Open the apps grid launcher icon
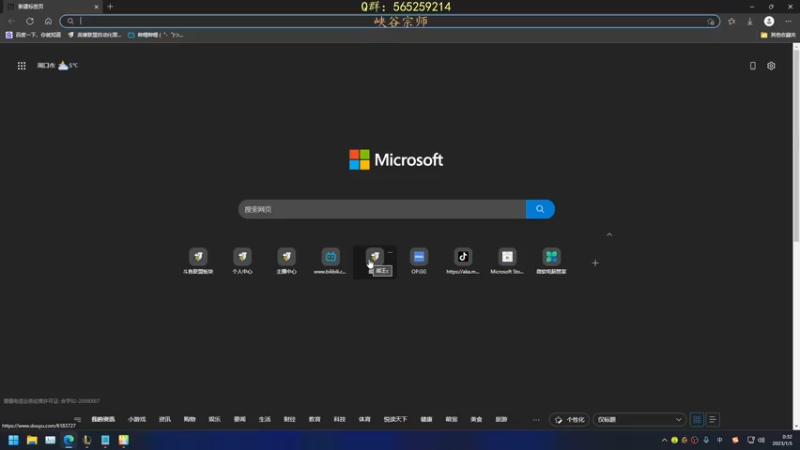 21,66
